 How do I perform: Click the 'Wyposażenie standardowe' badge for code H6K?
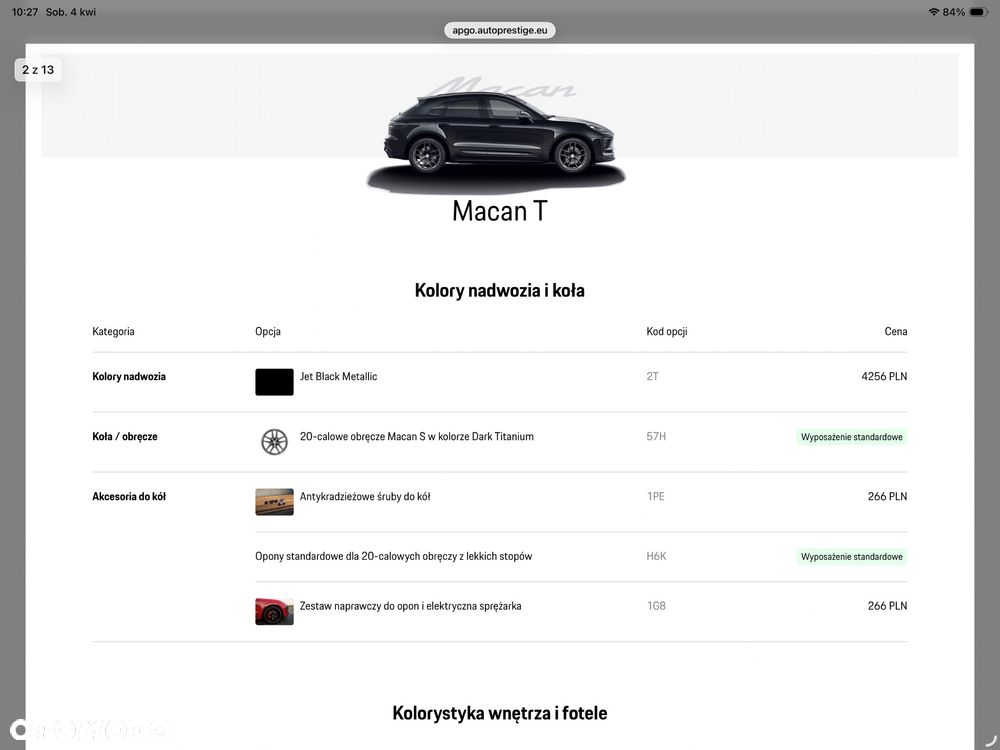coord(851,557)
